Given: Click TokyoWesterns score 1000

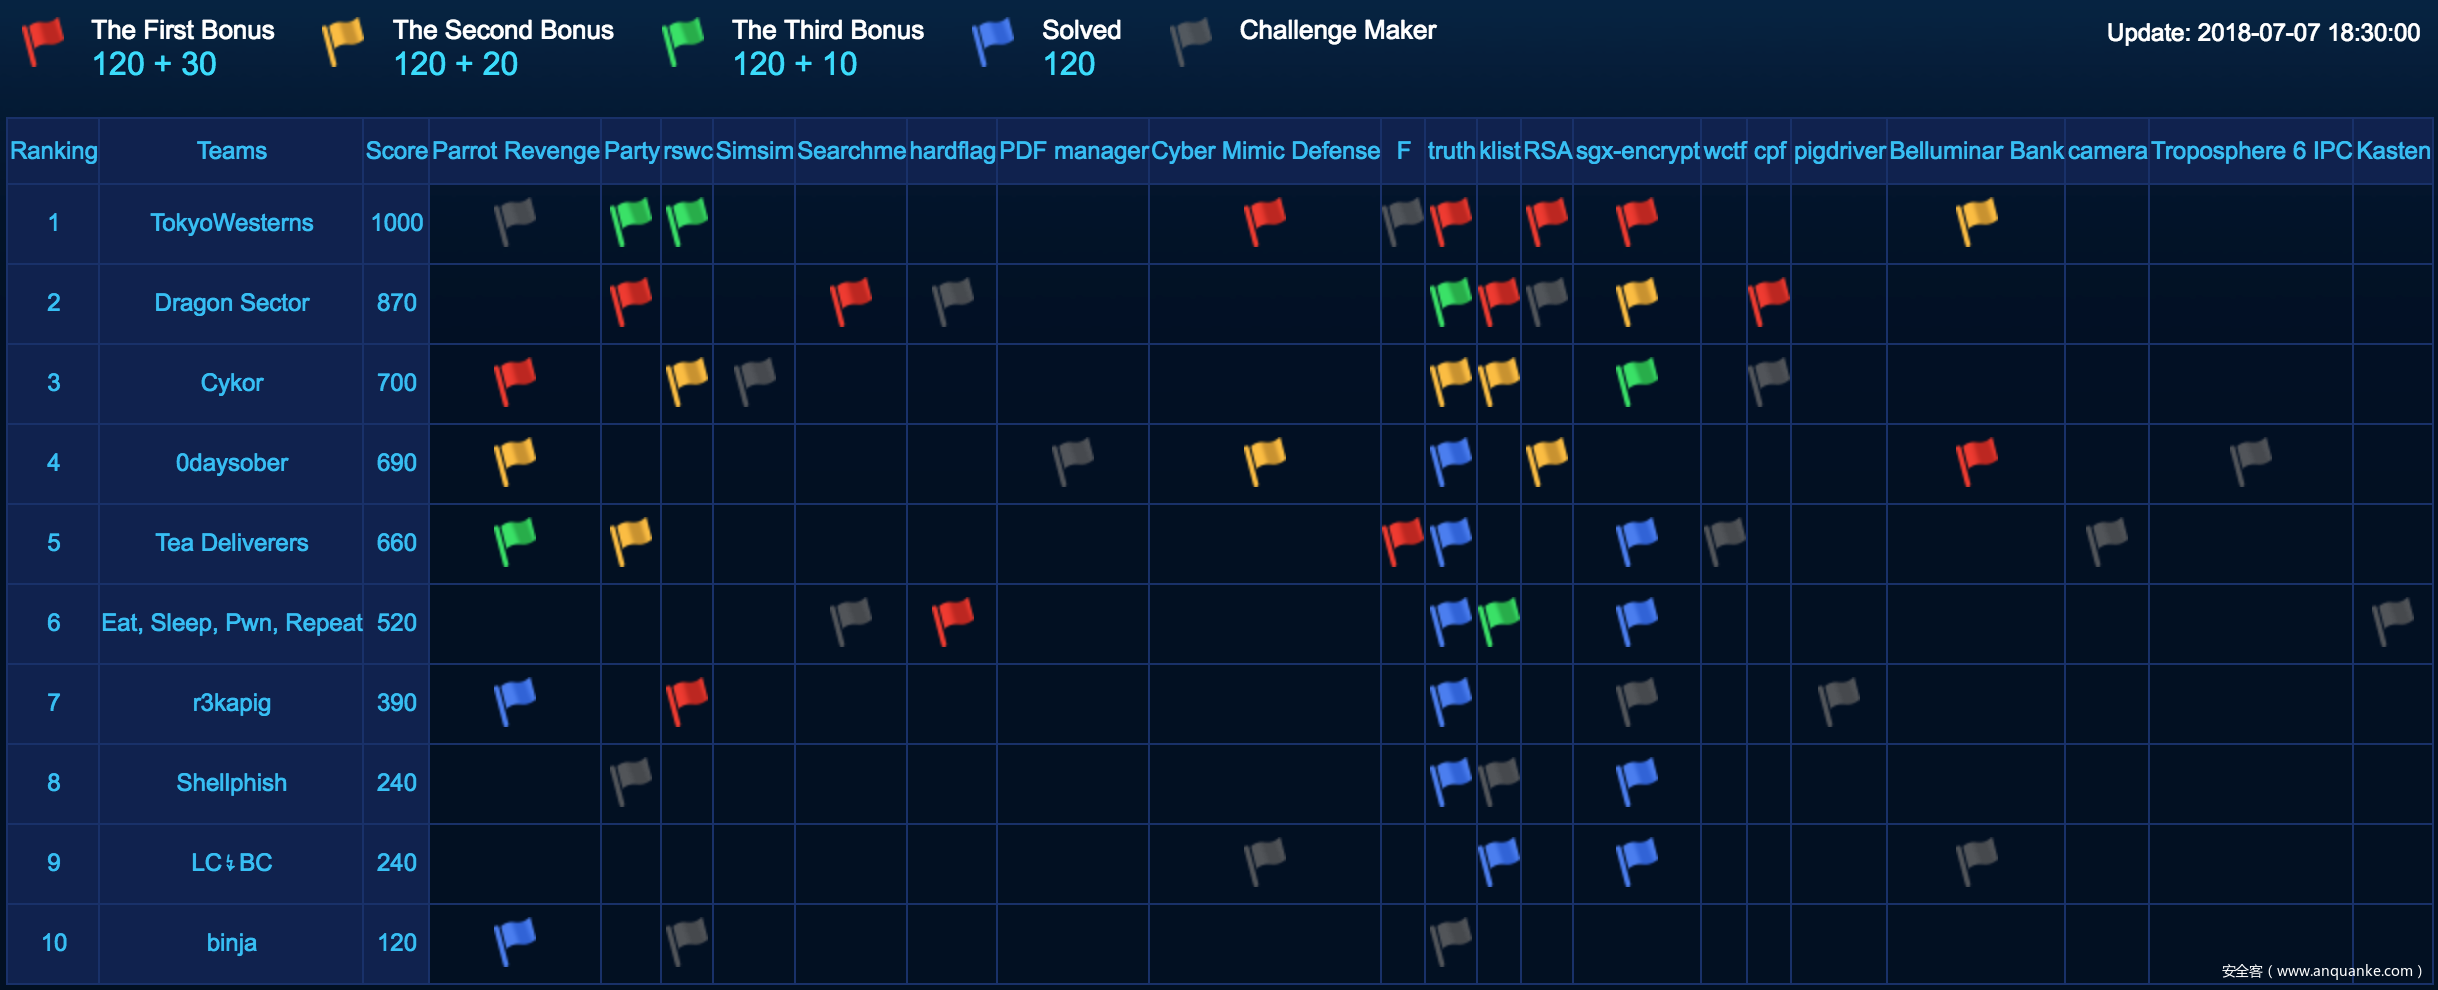Looking at the screenshot, I should (397, 223).
